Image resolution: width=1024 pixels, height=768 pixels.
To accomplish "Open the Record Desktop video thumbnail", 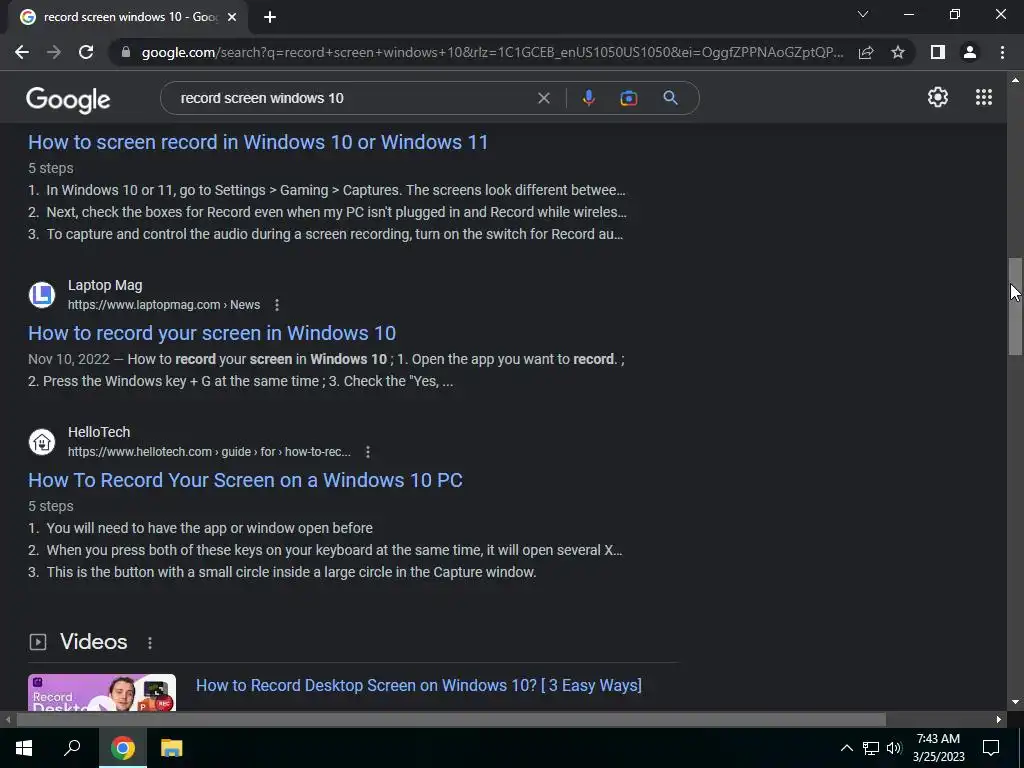I will coord(102,692).
